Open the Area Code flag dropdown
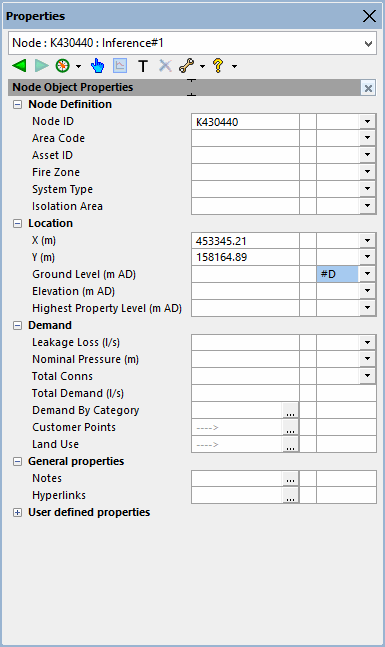385x647 pixels. coord(367,138)
